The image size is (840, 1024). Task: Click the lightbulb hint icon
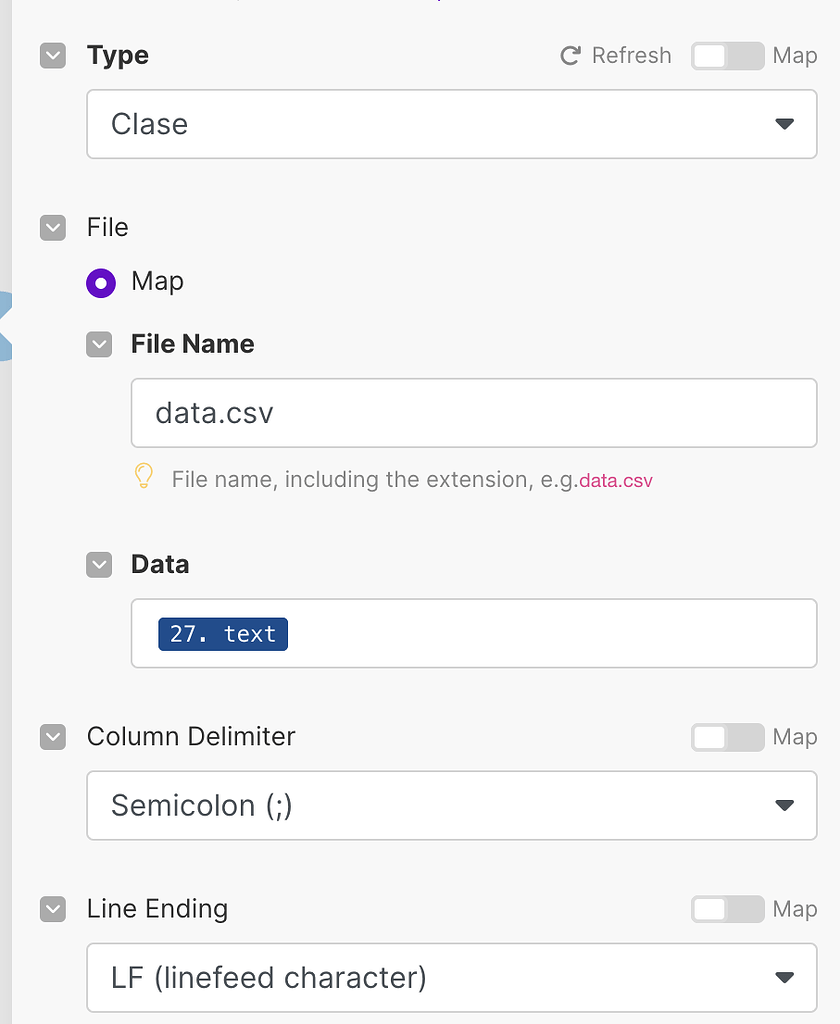pos(143,476)
